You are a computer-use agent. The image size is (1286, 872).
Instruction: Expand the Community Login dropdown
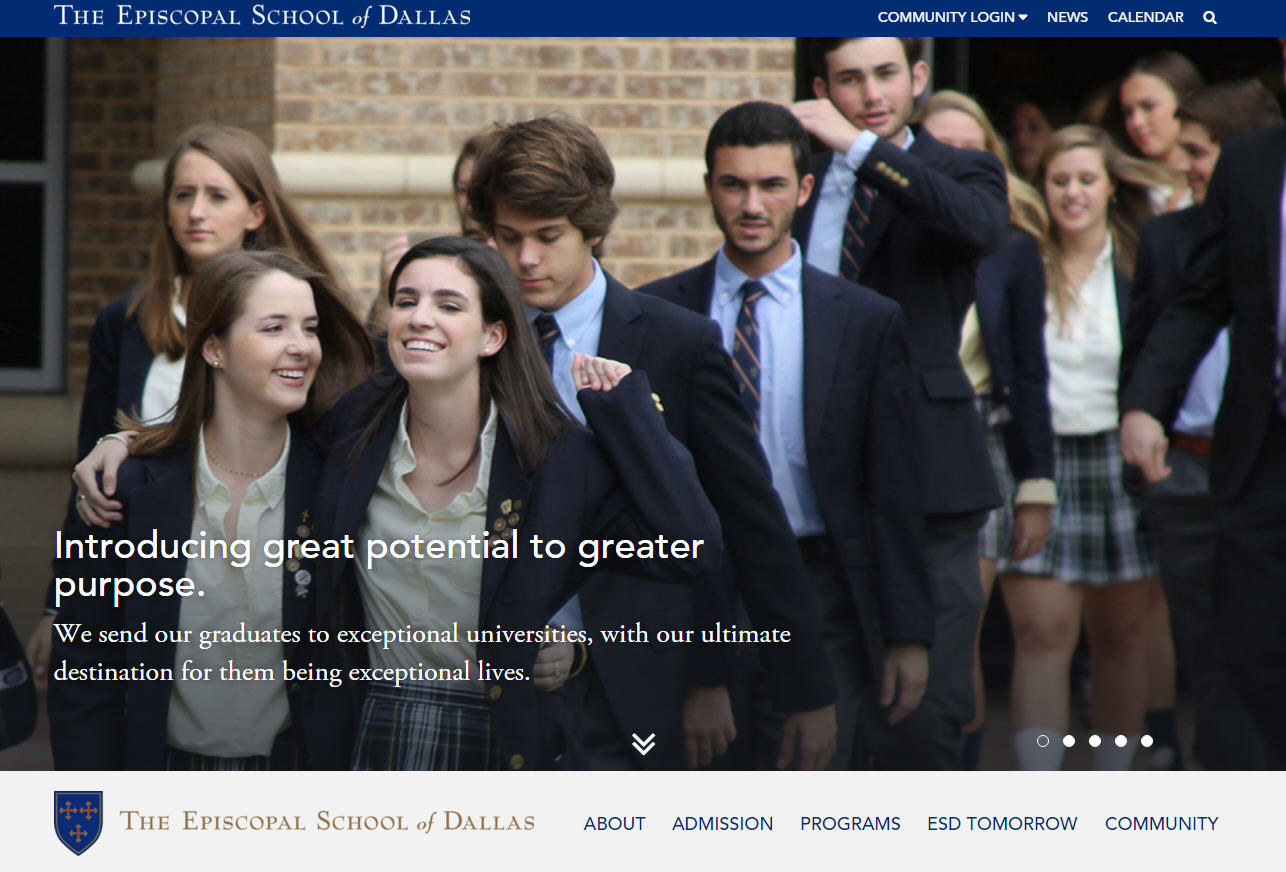click(x=952, y=17)
